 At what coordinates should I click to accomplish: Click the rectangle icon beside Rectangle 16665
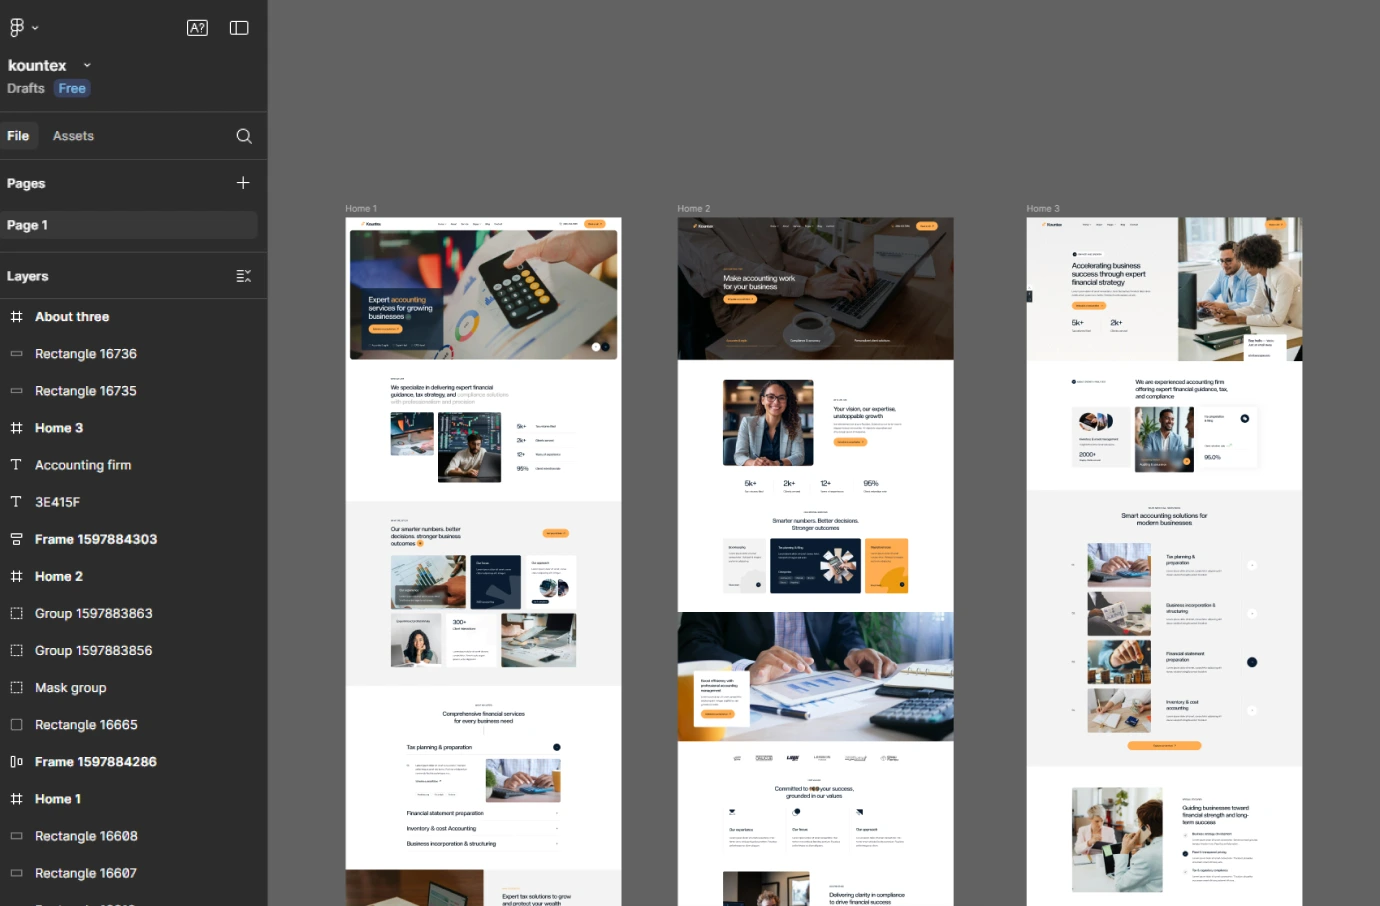(14, 724)
